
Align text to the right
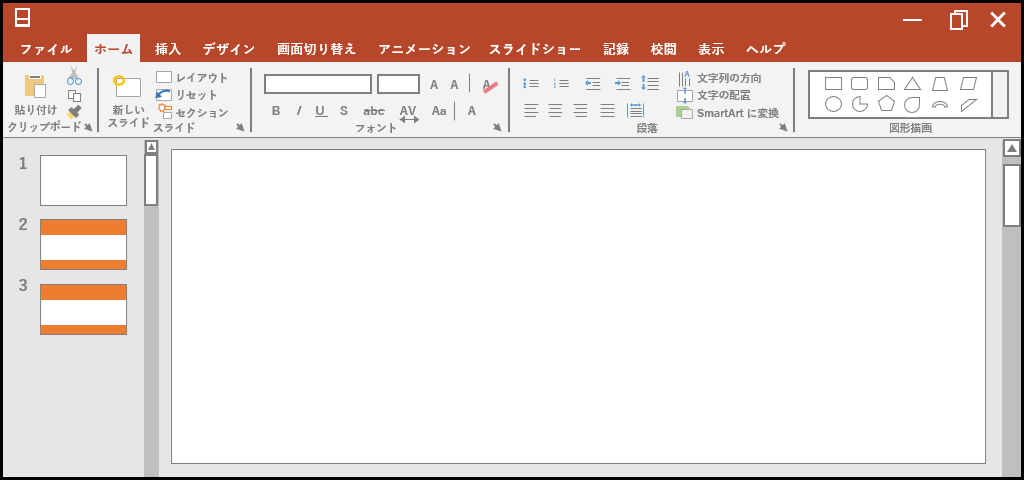[x=581, y=111]
